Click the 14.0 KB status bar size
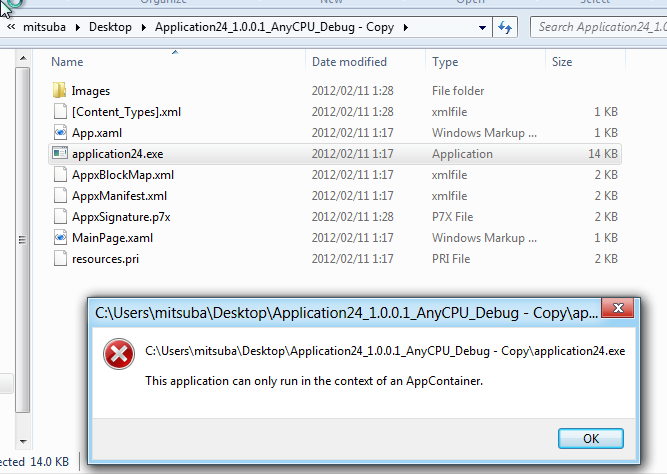Viewport: 667px width, 474px height. [x=50, y=462]
